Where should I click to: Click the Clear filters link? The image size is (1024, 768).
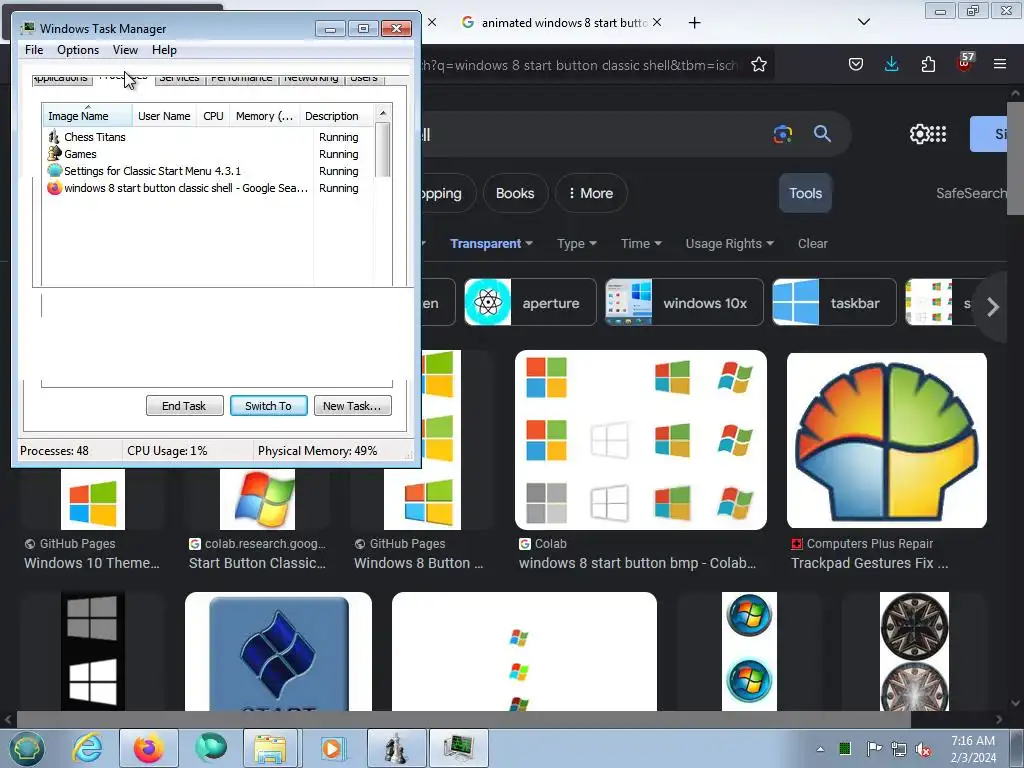(x=812, y=244)
